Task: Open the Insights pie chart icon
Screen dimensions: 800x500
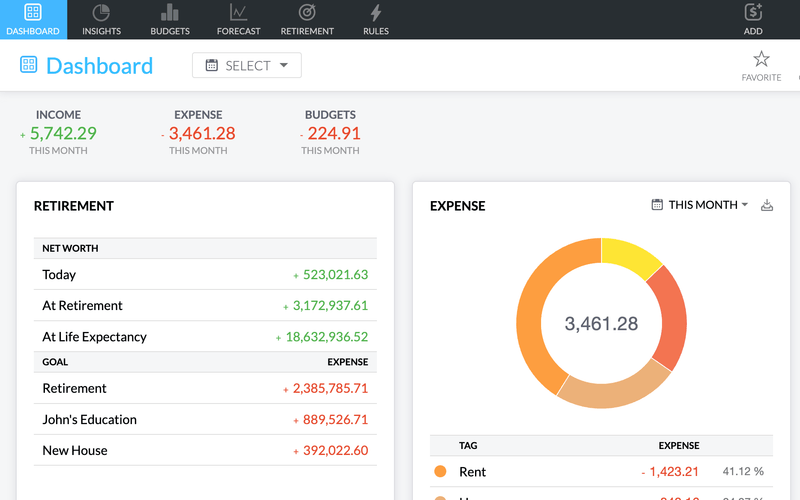Action: [101, 13]
